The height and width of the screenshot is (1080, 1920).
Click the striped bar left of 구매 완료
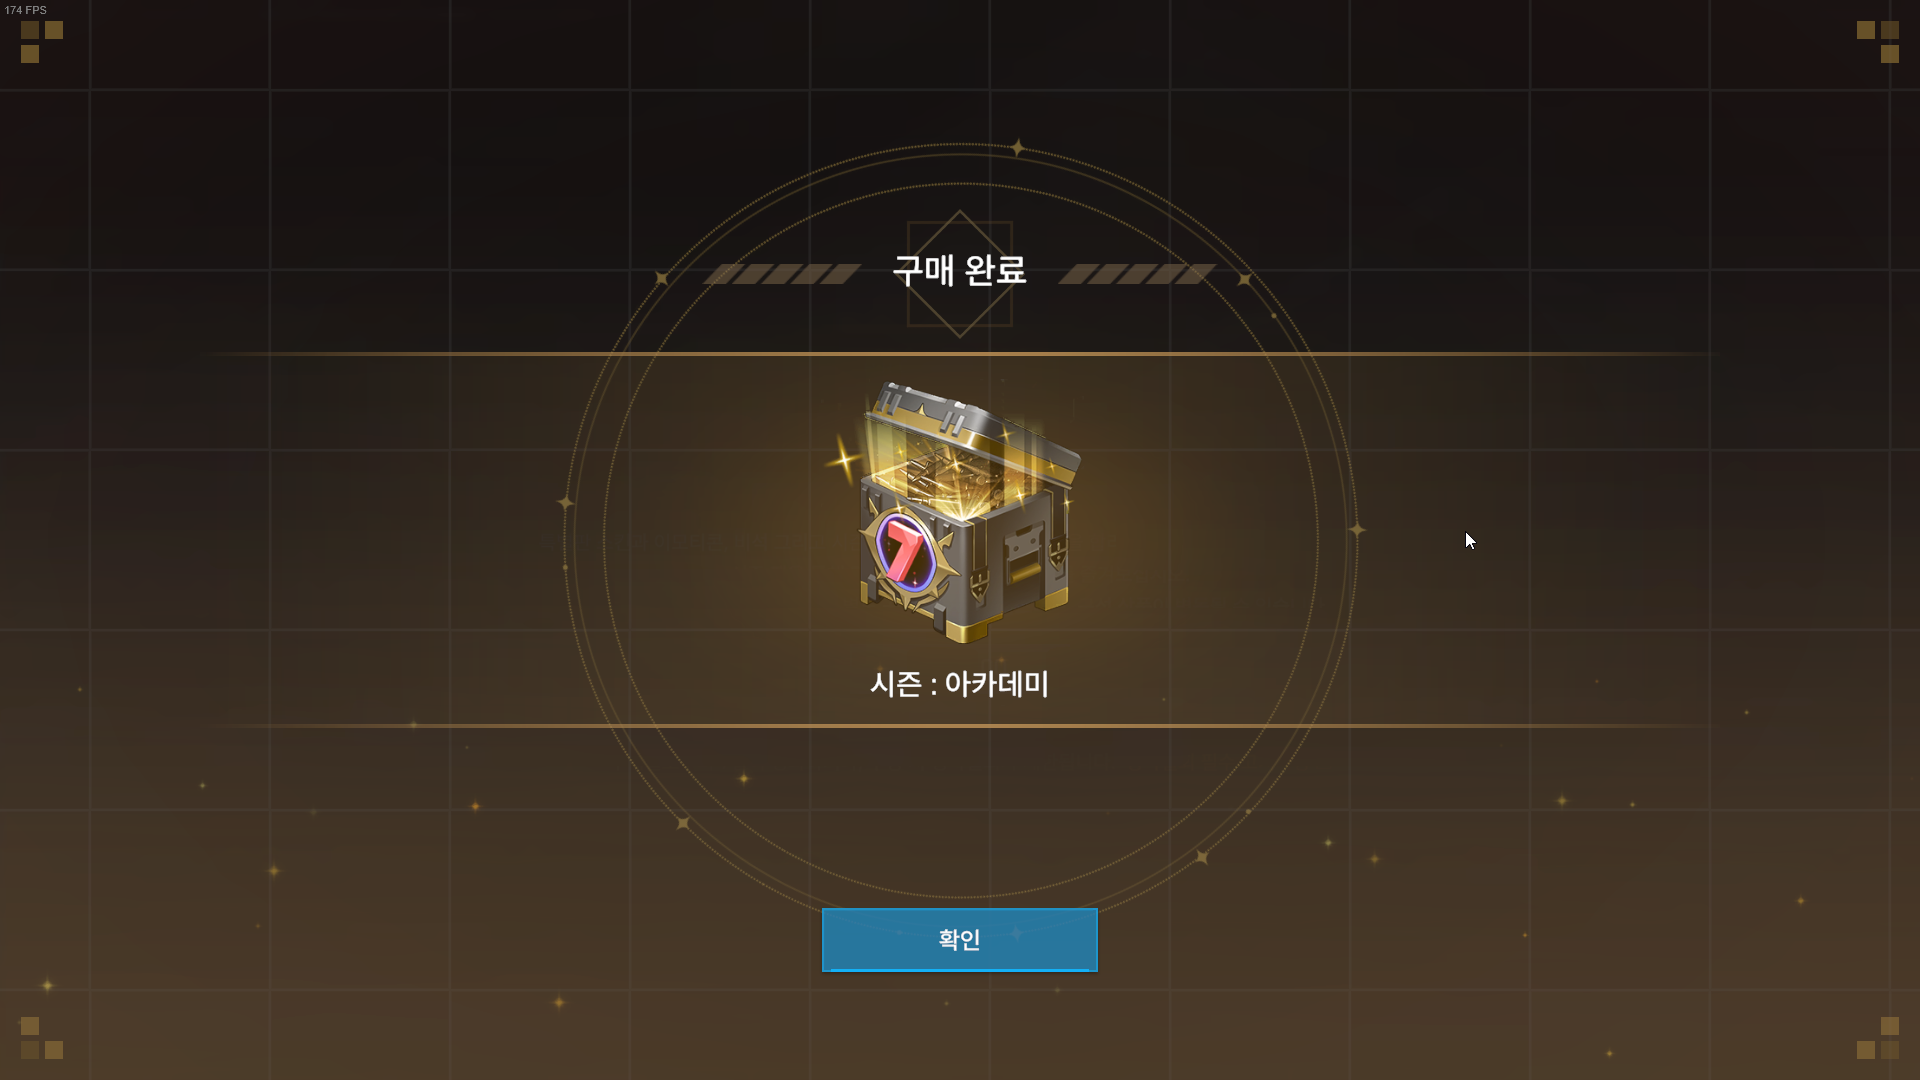pyautogui.click(x=782, y=274)
